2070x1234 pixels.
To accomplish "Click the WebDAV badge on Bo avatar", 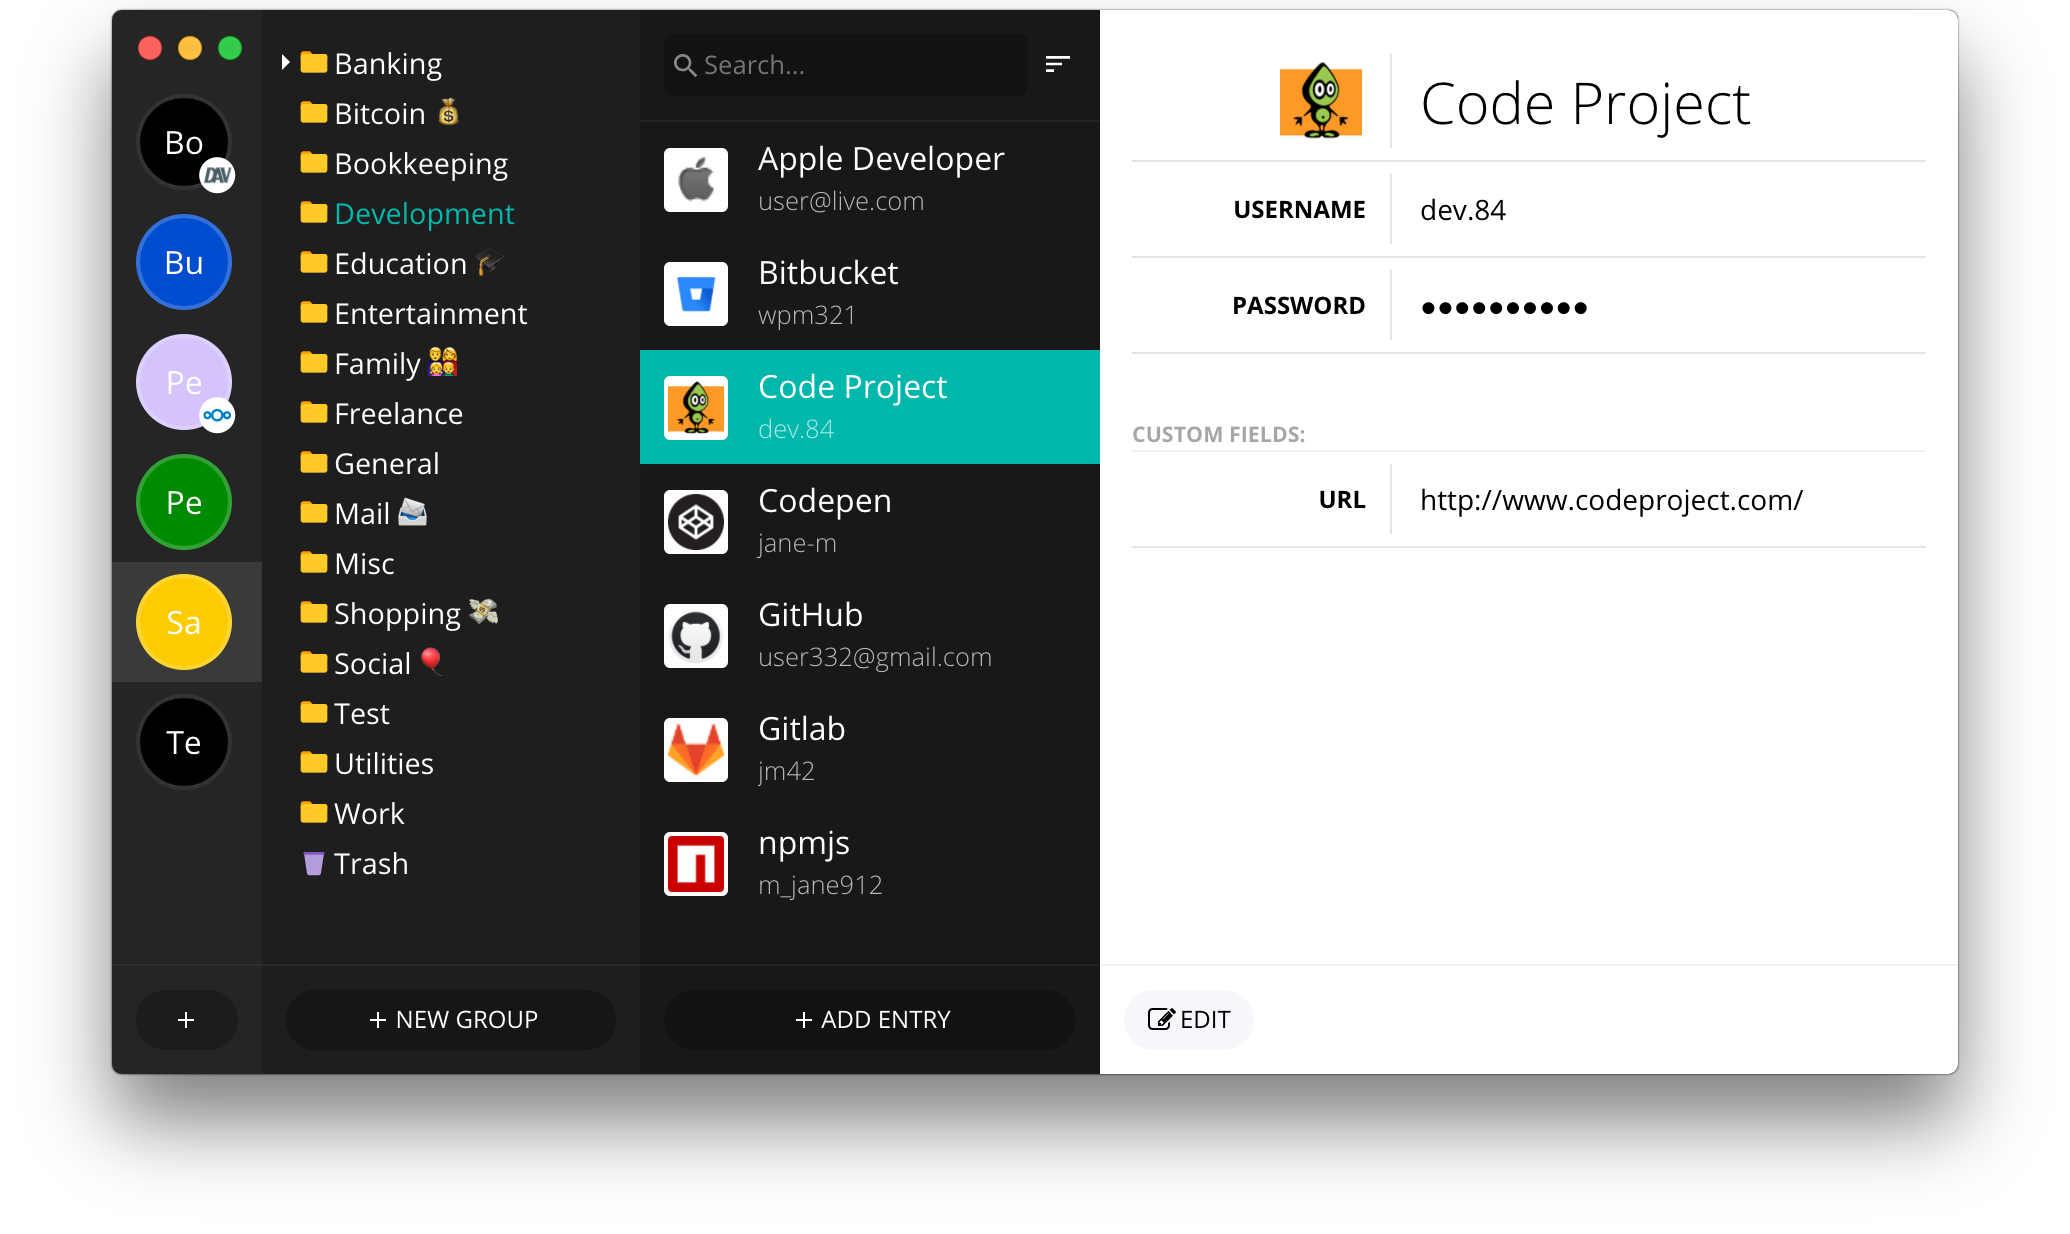I will click(217, 176).
